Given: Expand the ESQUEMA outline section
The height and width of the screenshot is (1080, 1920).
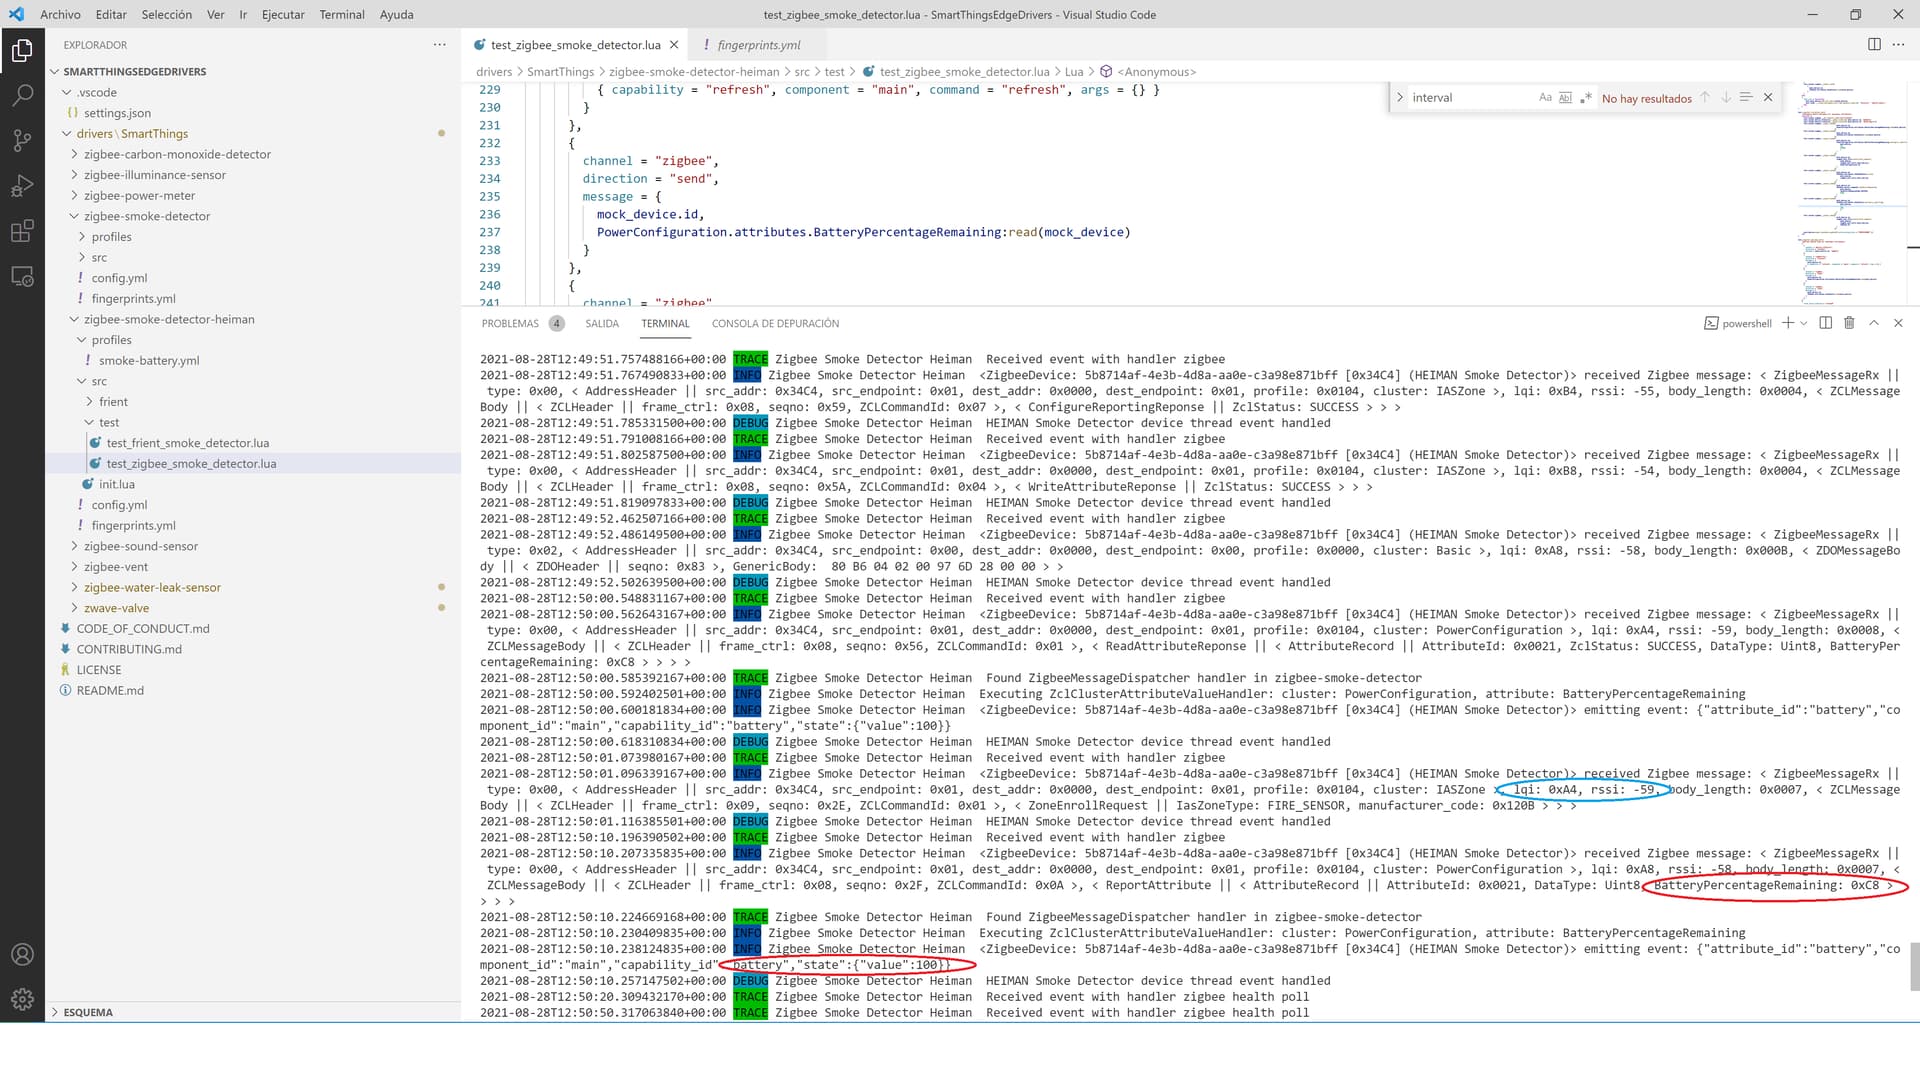Looking at the screenshot, I should click(x=88, y=1012).
